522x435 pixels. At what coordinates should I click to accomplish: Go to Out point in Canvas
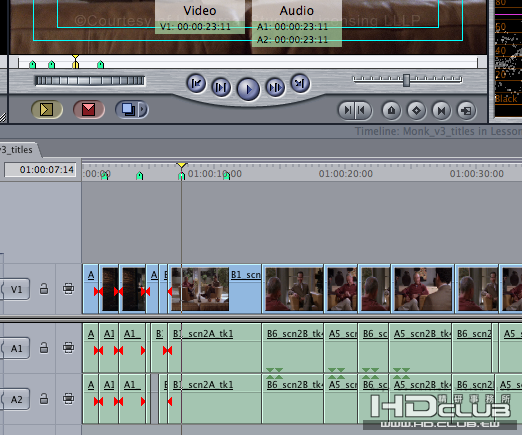(x=300, y=83)
